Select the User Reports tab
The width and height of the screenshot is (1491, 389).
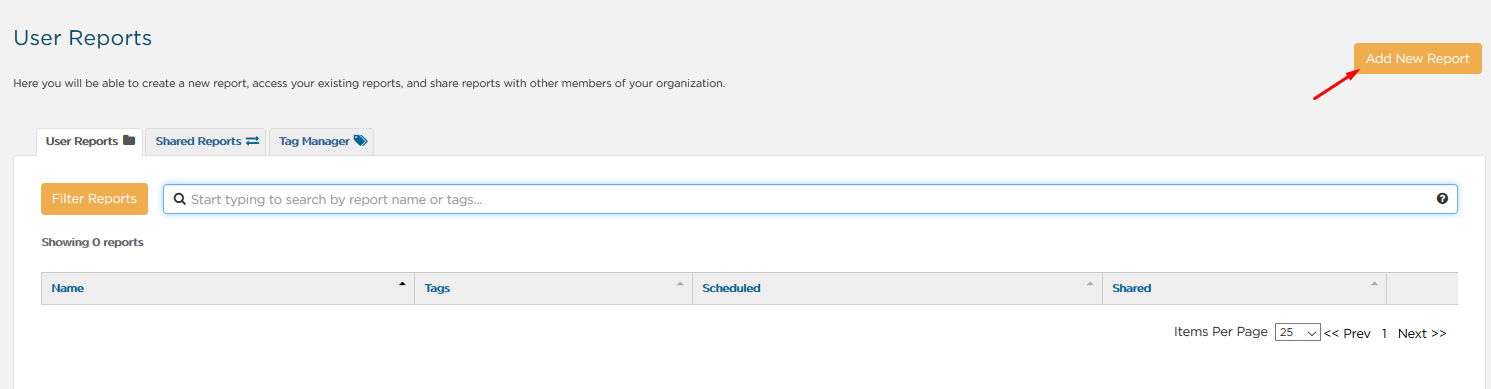tap(90, 141)
